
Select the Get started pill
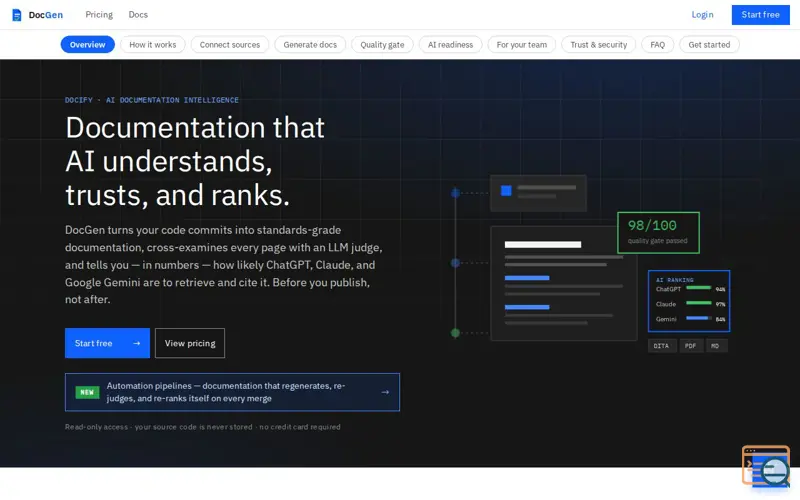tap(709, 44)
